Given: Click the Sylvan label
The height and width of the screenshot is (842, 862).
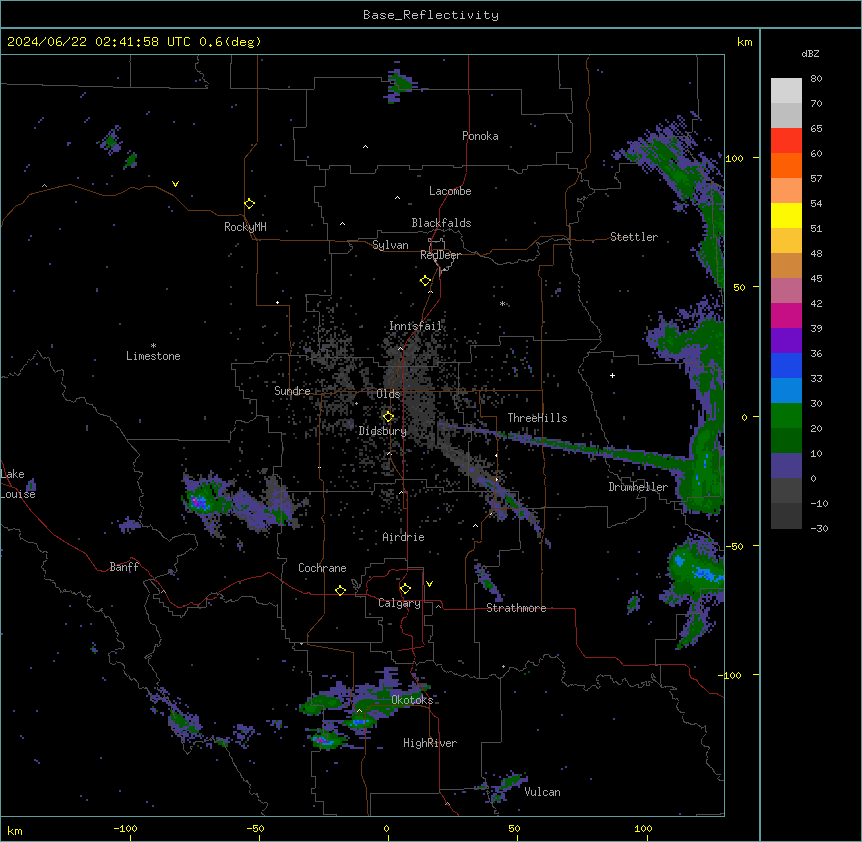Looking at the screenshot, I should coord(390,245).
